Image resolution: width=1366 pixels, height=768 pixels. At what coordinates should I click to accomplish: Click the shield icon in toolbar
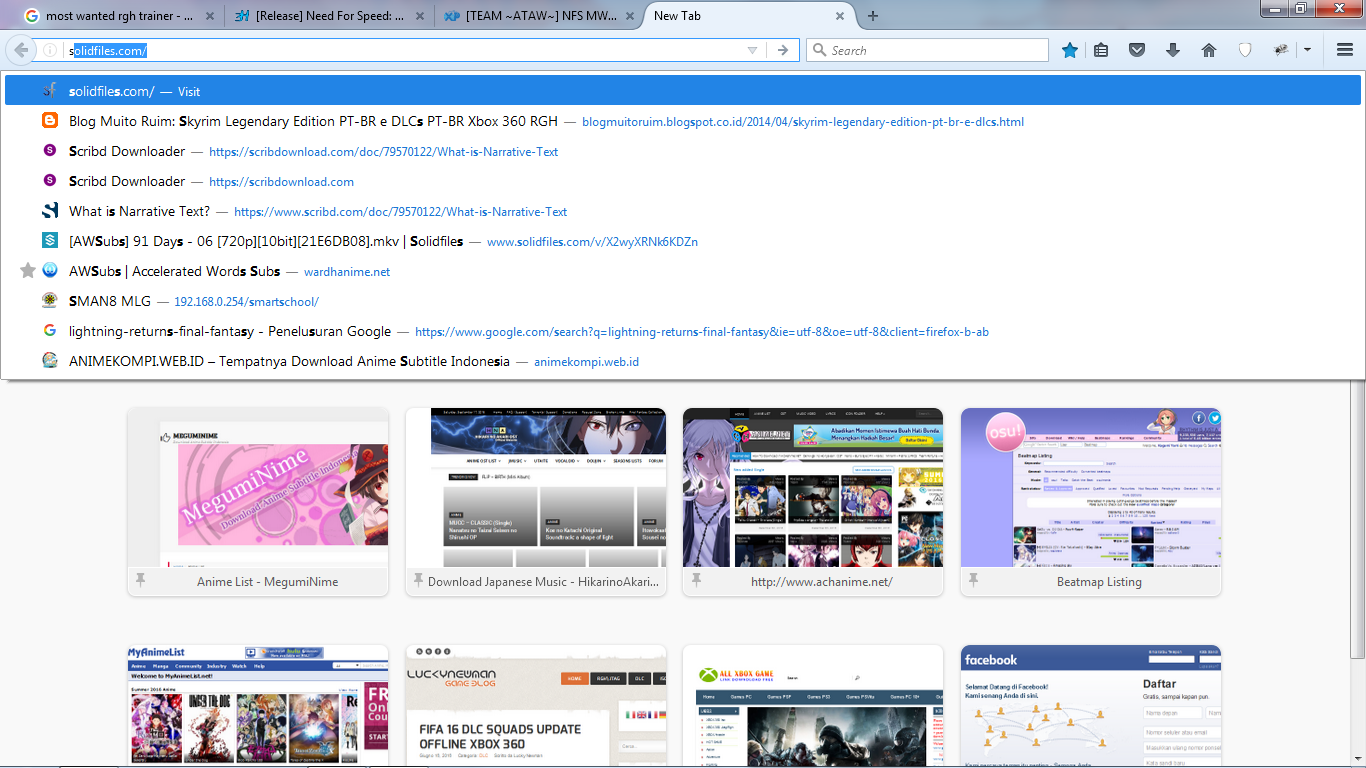(1245, 50)
